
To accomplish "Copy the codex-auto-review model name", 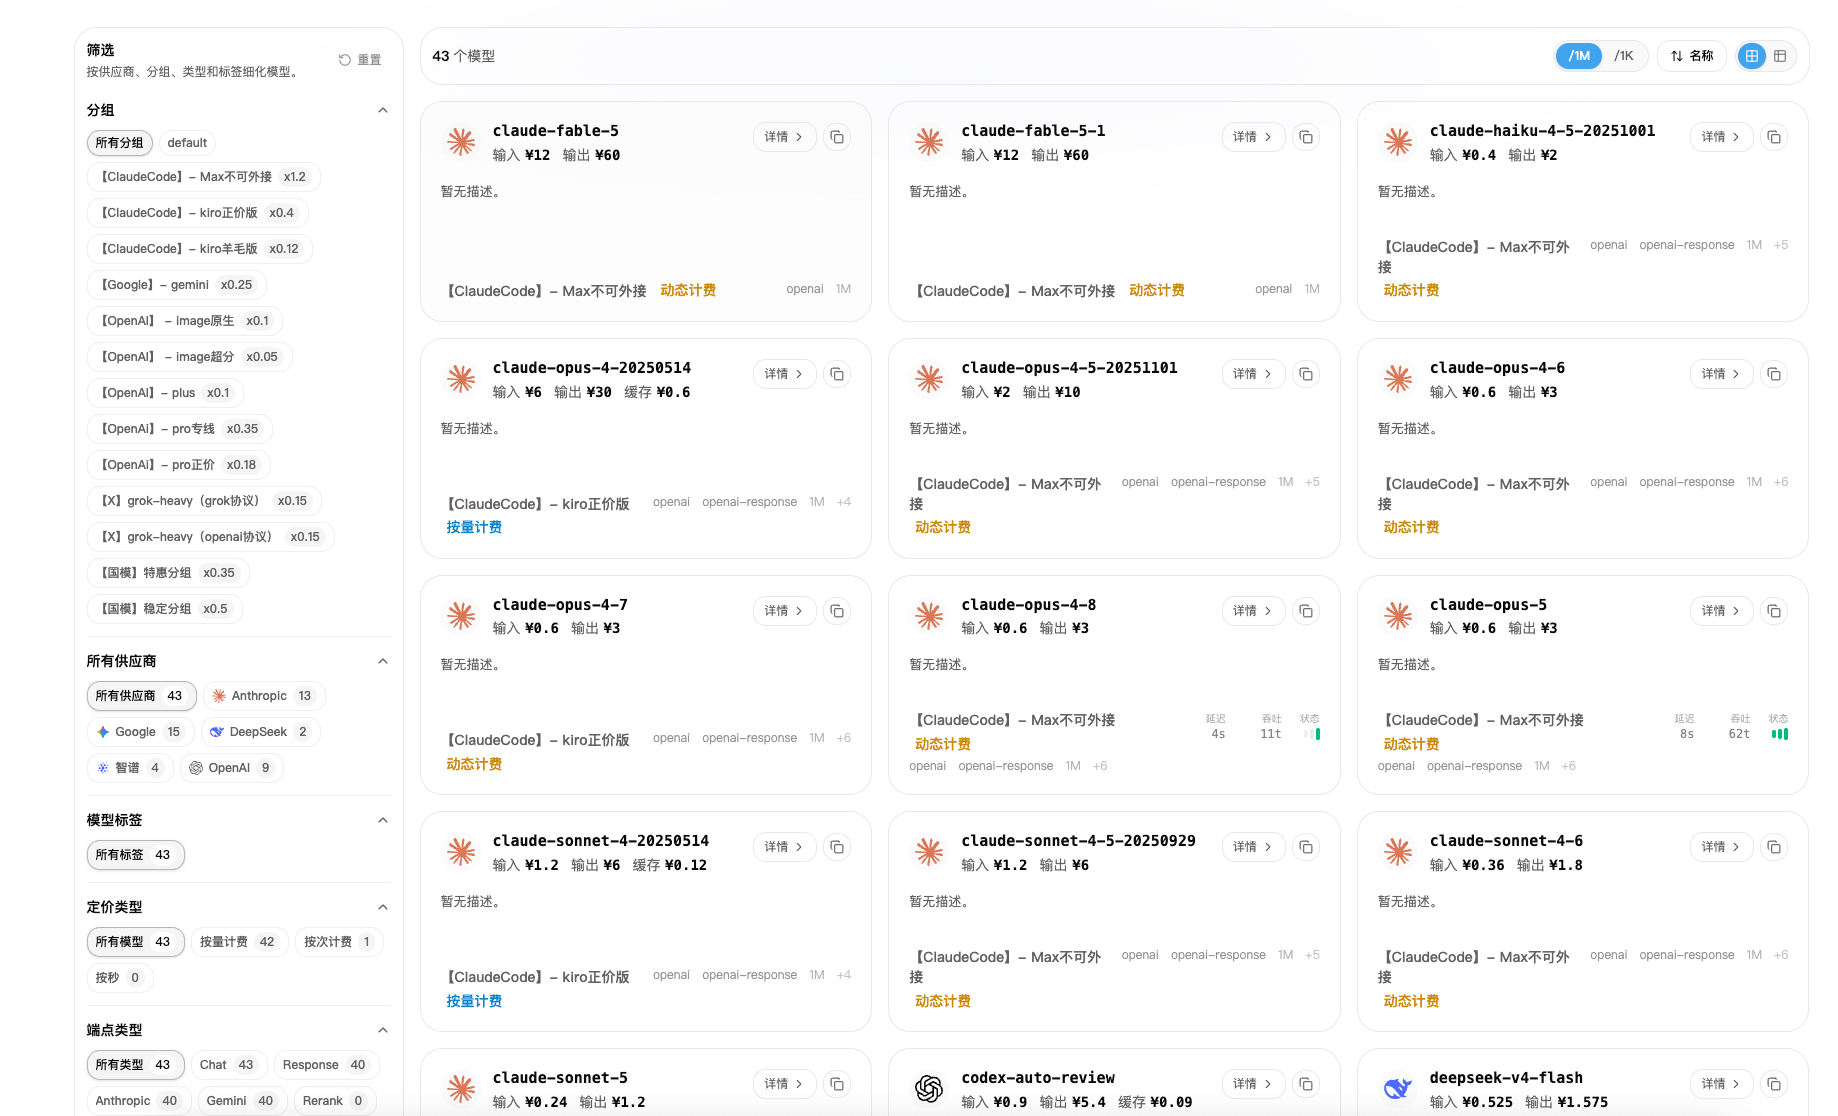I will (x=1306, y=1084).
